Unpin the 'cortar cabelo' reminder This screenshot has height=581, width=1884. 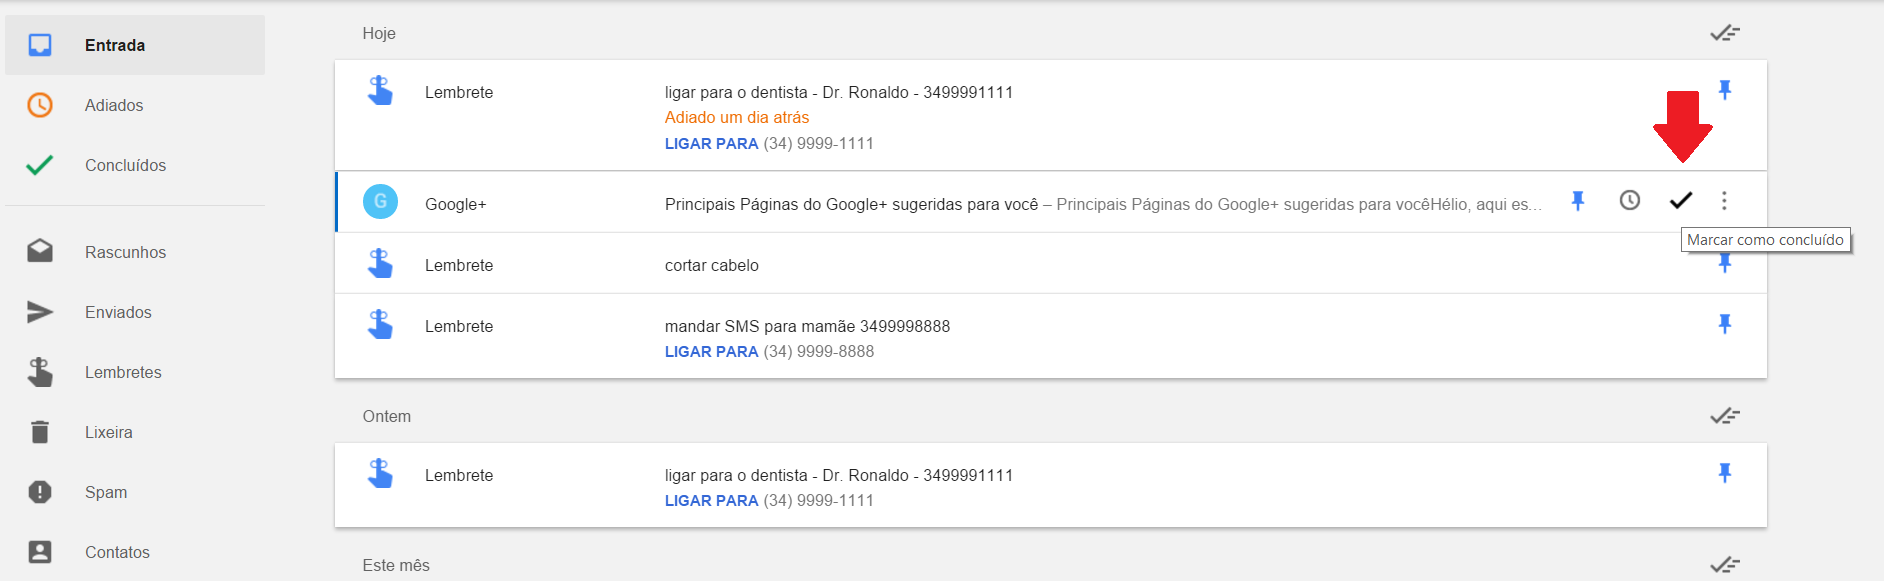(x=1725, y=263)
